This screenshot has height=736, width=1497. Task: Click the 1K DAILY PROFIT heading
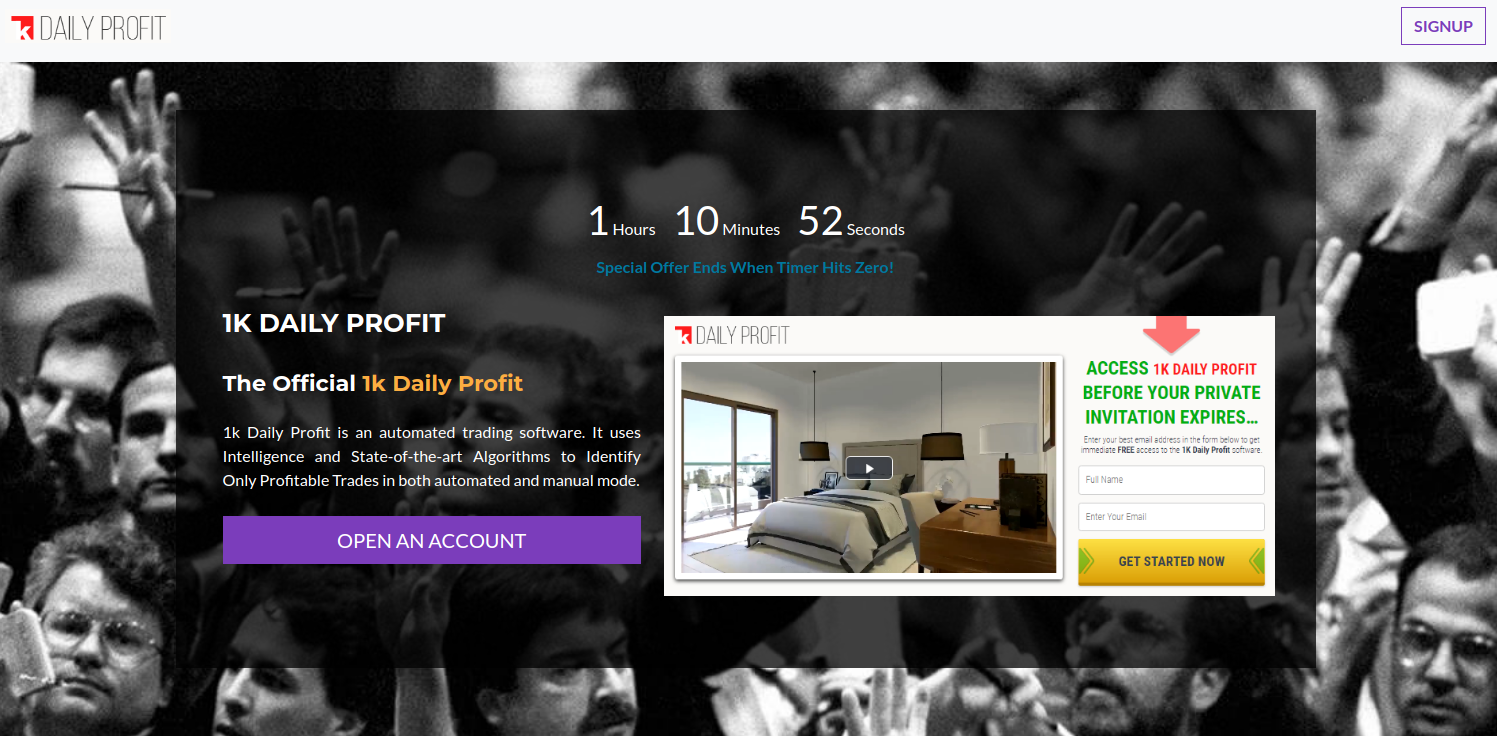tap(334, 323)
